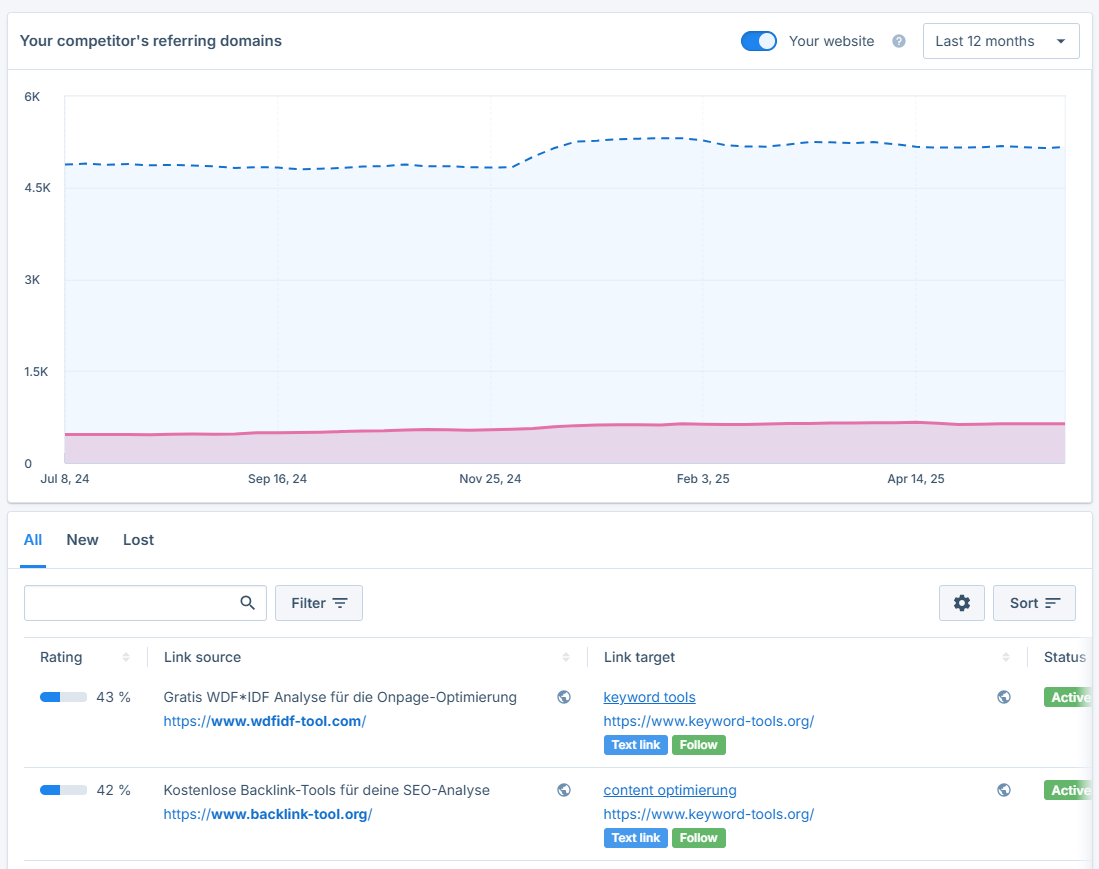
Task: Open the Last 12 months dropdown
Action: [x=1000, y=42]
